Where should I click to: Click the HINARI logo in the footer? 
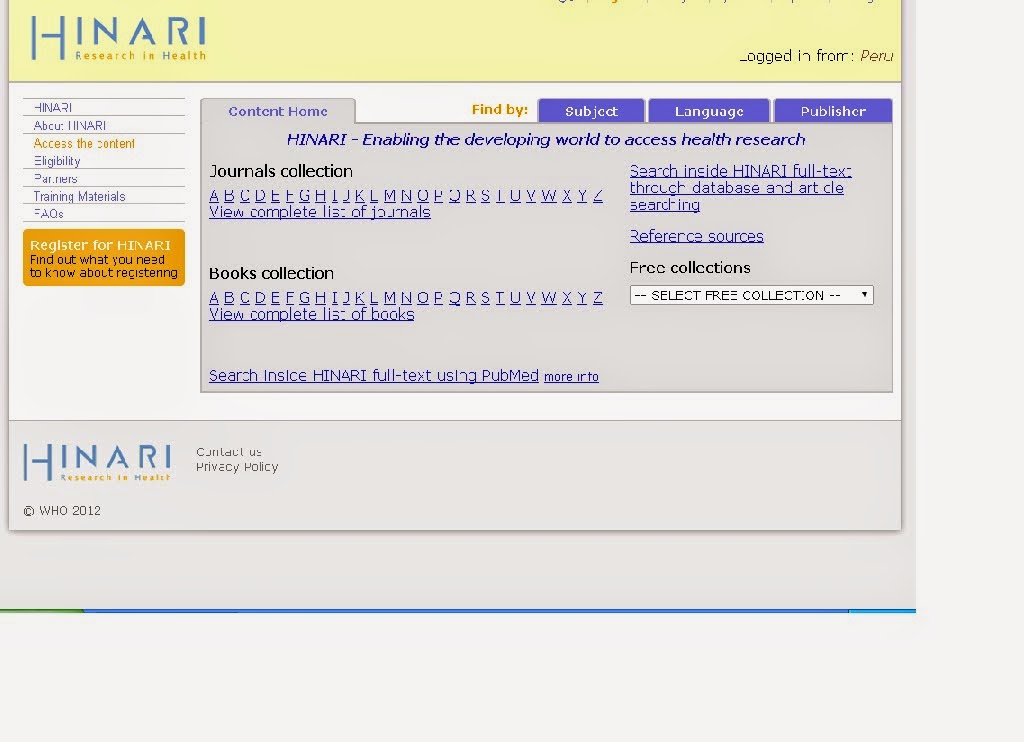point(94,461)
